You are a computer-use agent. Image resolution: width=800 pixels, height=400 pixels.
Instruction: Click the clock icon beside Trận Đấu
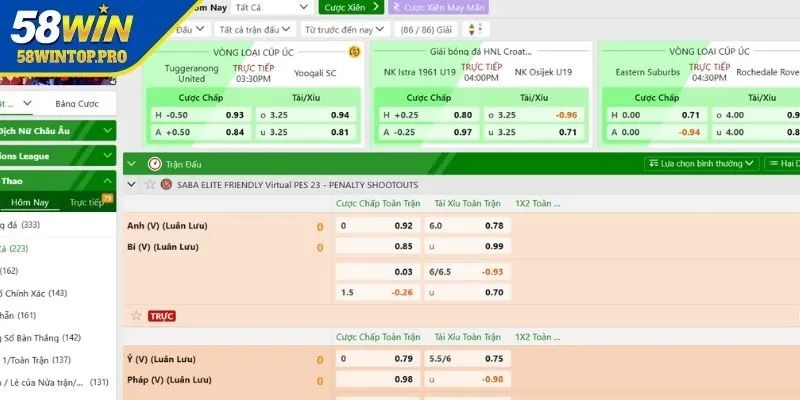tap(154, 163)
